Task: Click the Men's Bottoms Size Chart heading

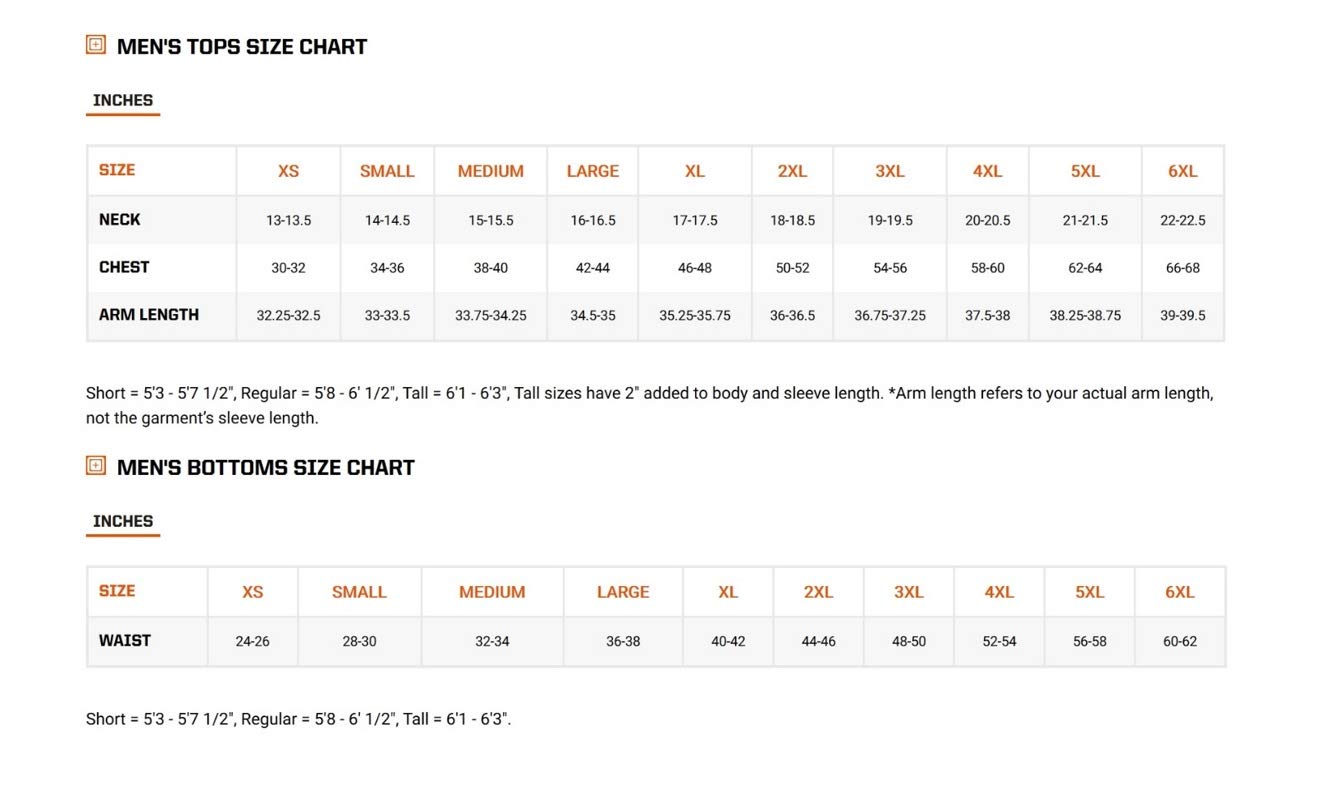Action: [265, 468]
